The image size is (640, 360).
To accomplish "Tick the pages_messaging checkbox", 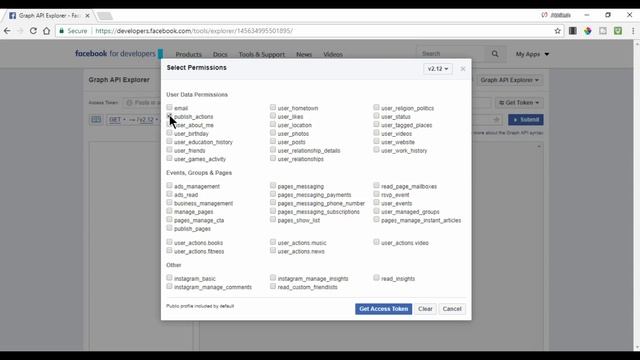I will (x=273, y=185).
